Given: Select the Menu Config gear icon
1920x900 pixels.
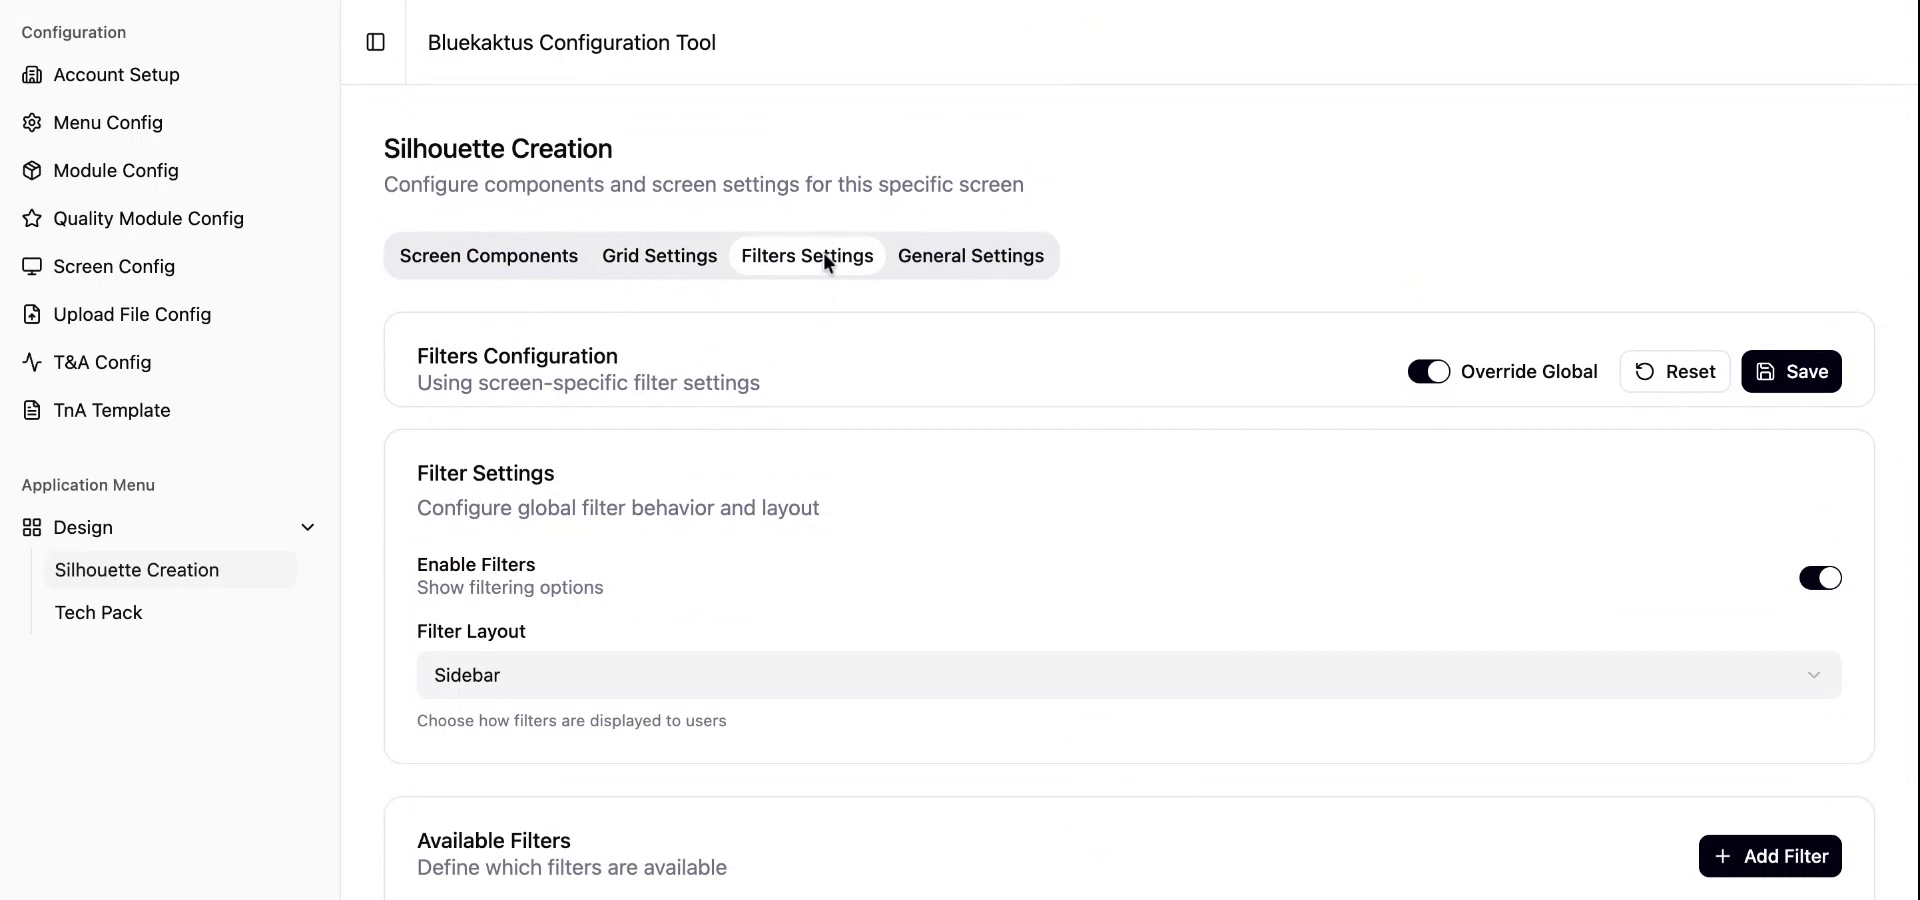Looking at the screenshot, I should [x=33, y=122].
